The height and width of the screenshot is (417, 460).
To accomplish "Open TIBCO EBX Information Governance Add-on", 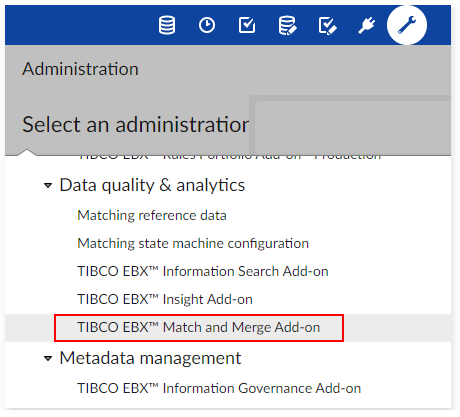I will 219,388.
